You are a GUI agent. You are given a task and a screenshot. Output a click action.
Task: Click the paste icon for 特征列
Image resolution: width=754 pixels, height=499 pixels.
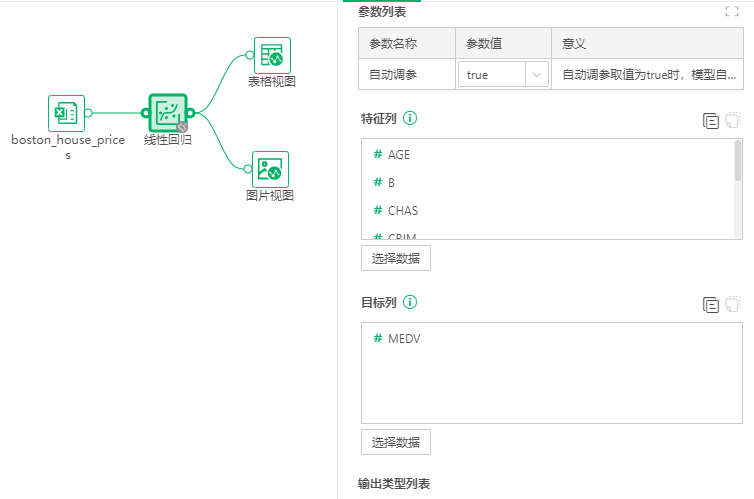coord(732,121)
